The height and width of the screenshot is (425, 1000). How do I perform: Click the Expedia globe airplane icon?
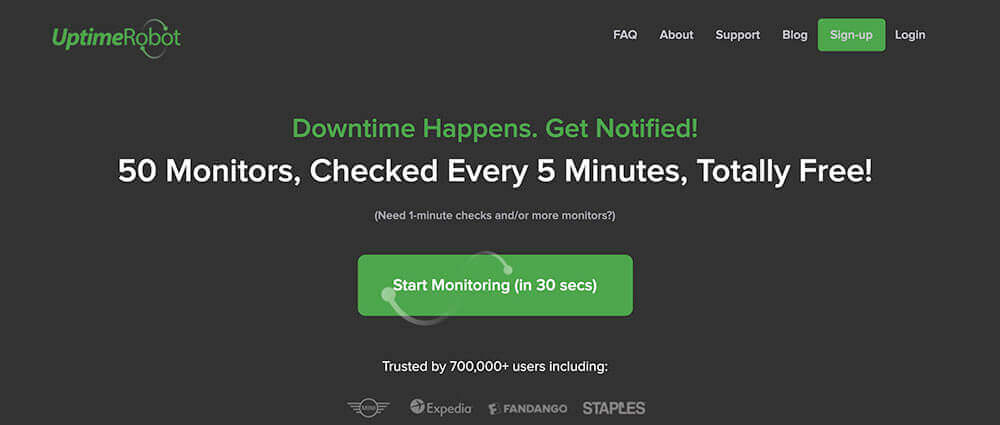click(x=418, y=406)
